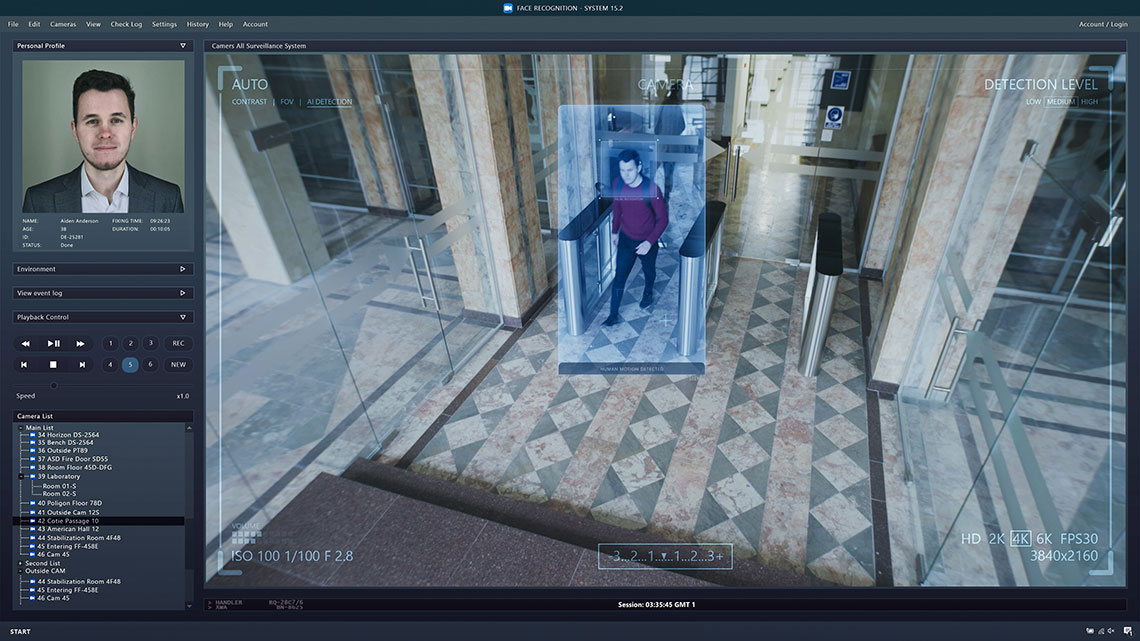Viewport: 1140px width, 641px height.
Task: Set detection level to LOW
Action: point(1033,102)
